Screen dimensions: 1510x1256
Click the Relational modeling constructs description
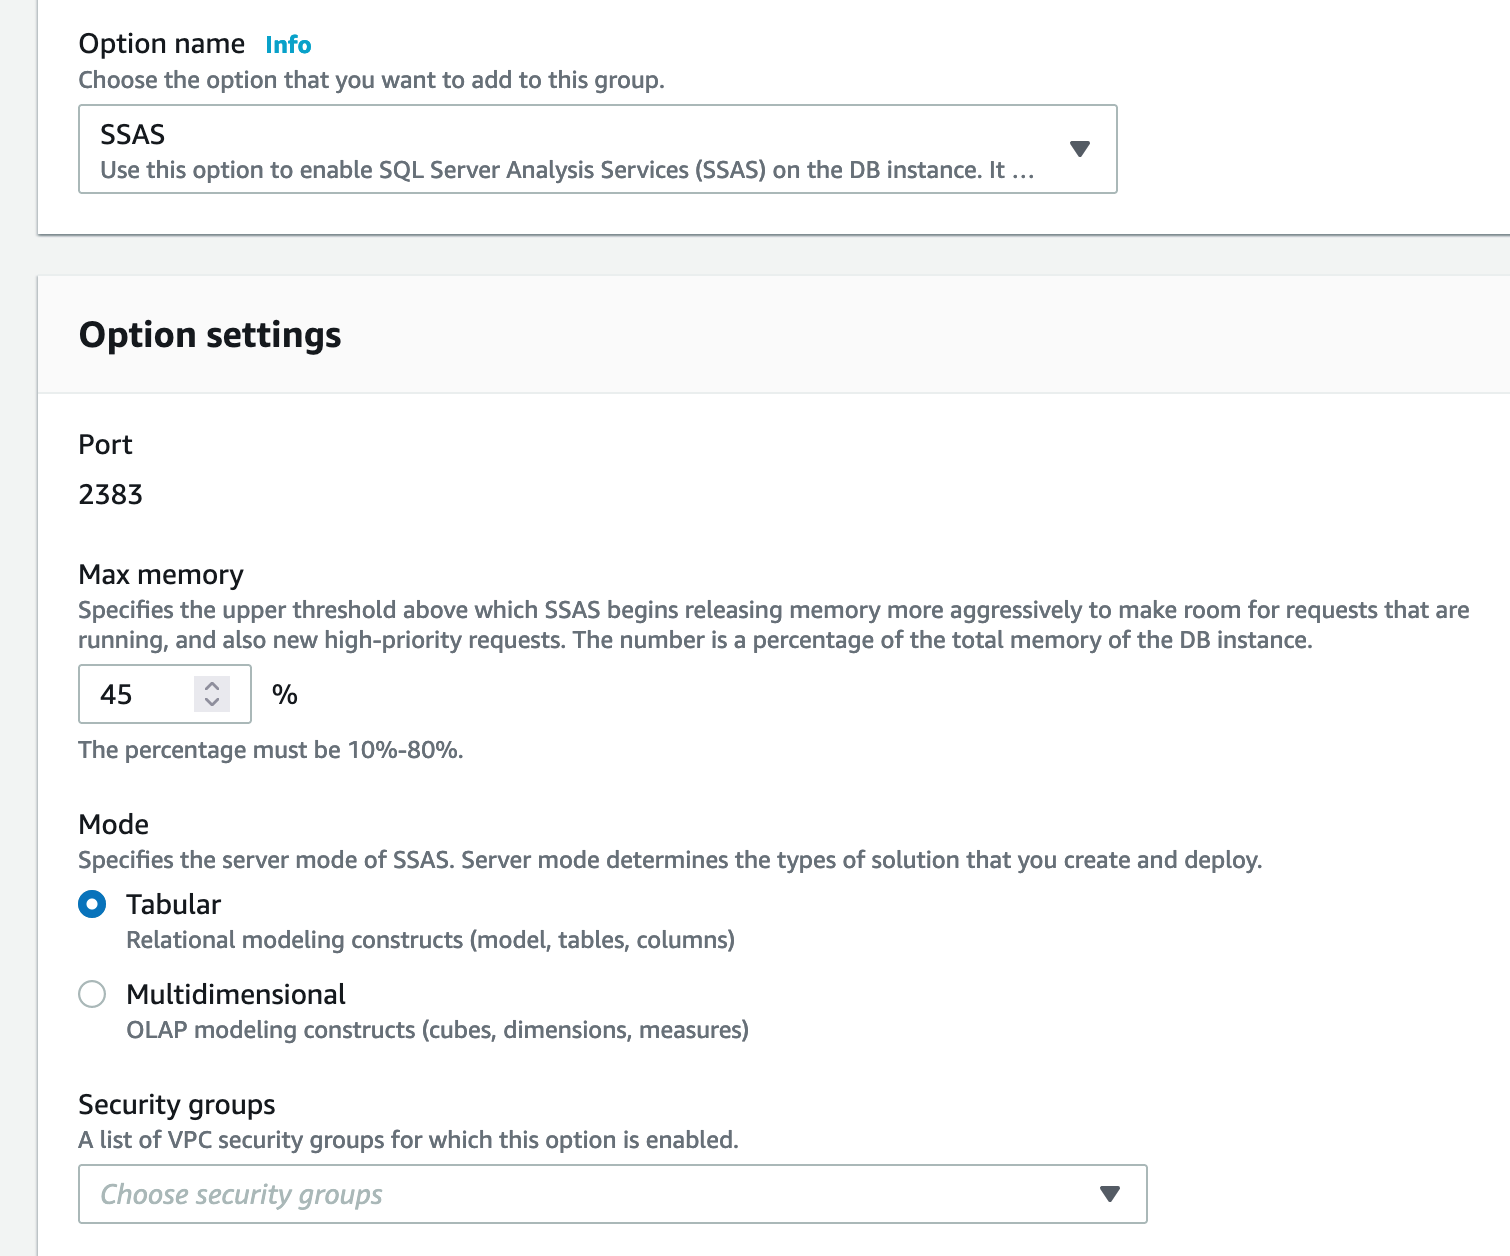pyautogui.click(x=430, y=940)
